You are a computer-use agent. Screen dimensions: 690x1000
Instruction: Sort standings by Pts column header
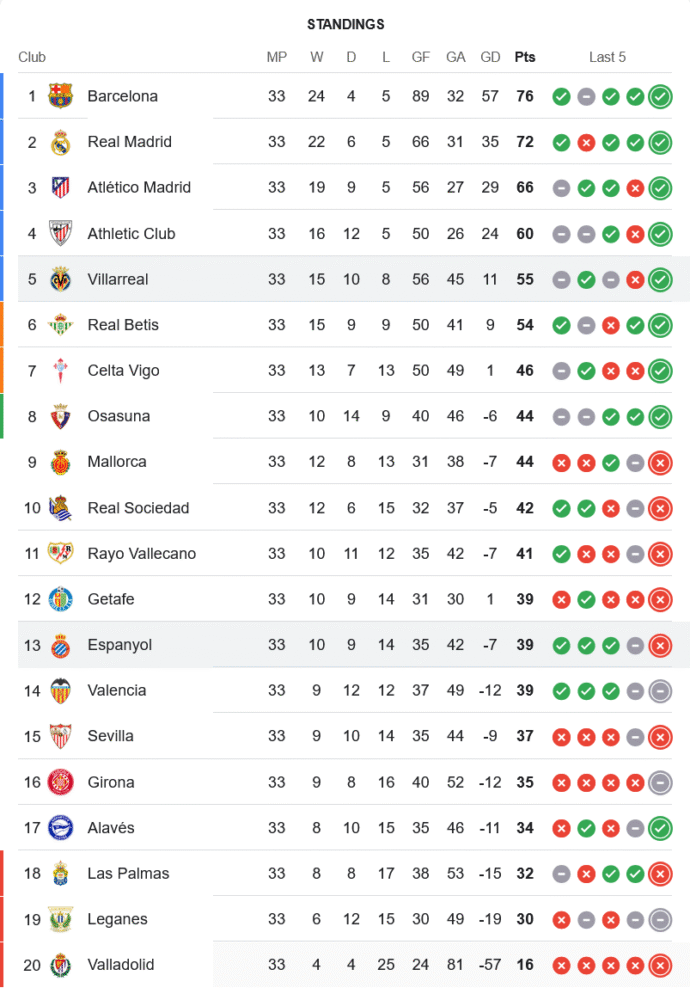pos(525,57)
